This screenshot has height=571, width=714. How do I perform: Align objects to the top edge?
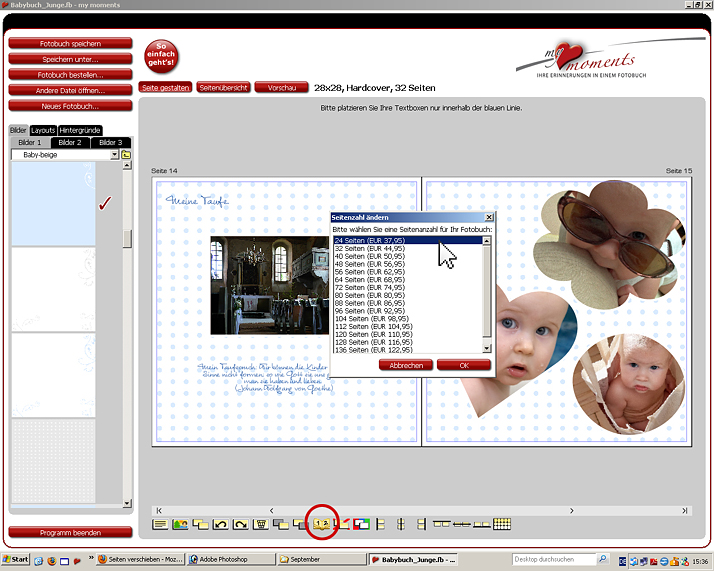[x=442, y=525]
